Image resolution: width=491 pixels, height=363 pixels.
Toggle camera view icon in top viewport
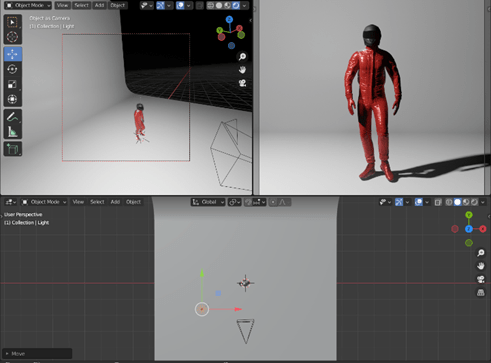click(242, 83)
